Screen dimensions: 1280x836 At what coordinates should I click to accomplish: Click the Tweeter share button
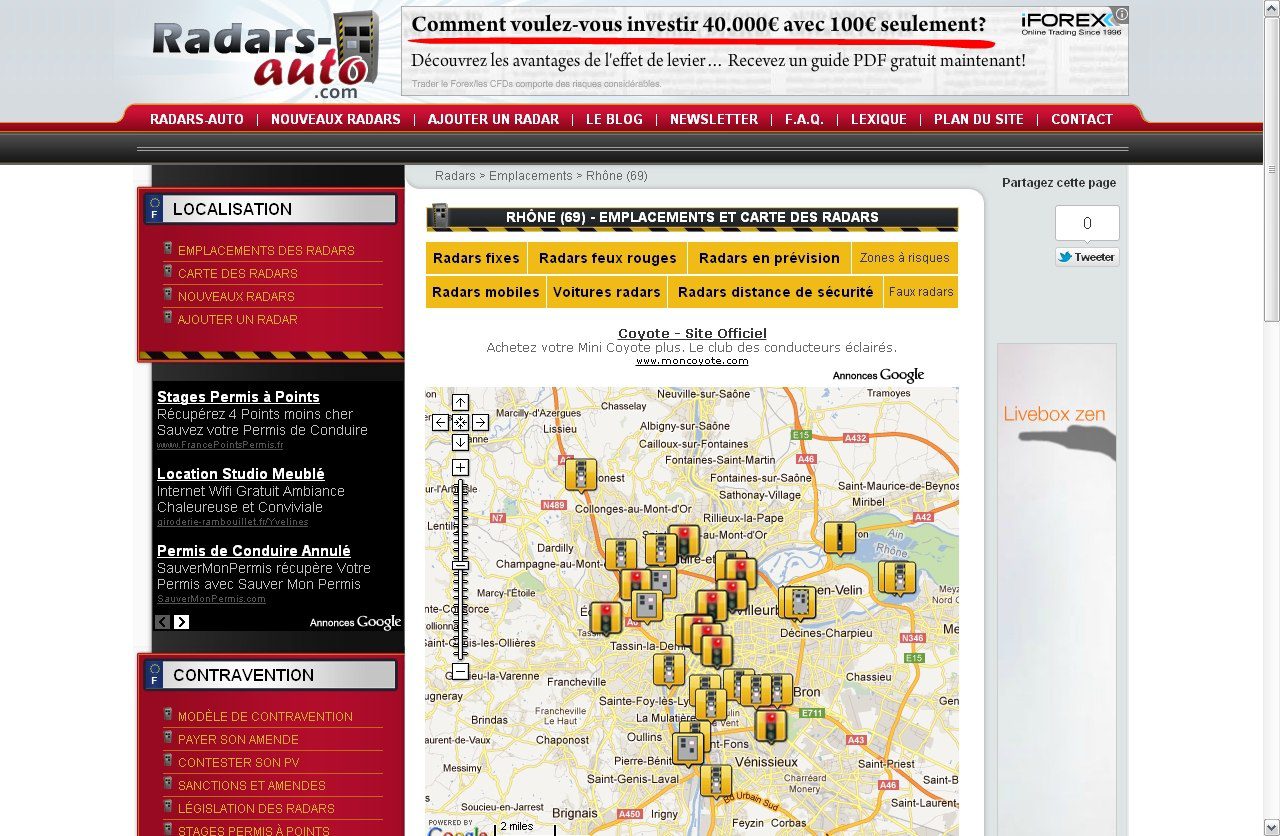[1087, 257]
